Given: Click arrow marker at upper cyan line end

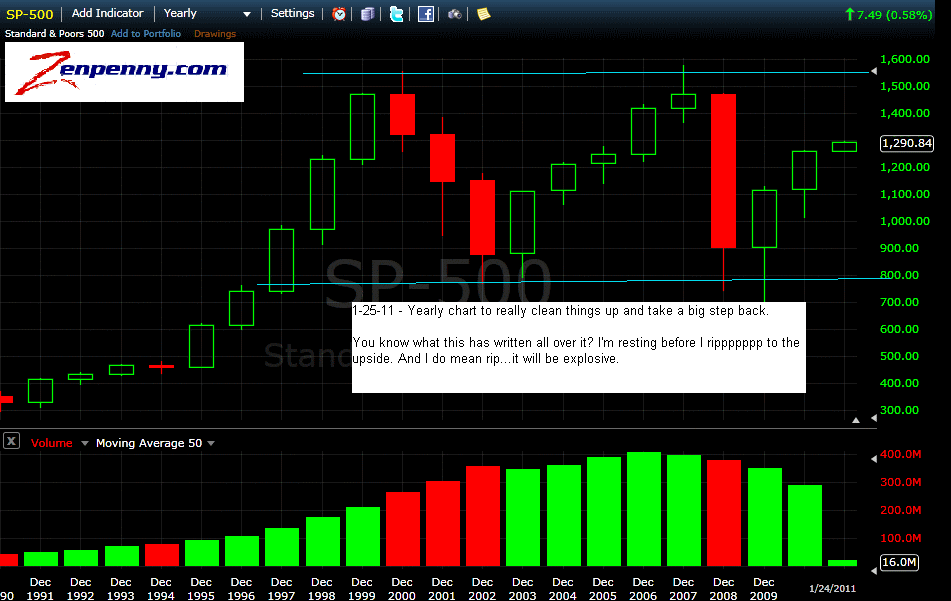Looking at the screenshot, I should (x=874, y=72).
